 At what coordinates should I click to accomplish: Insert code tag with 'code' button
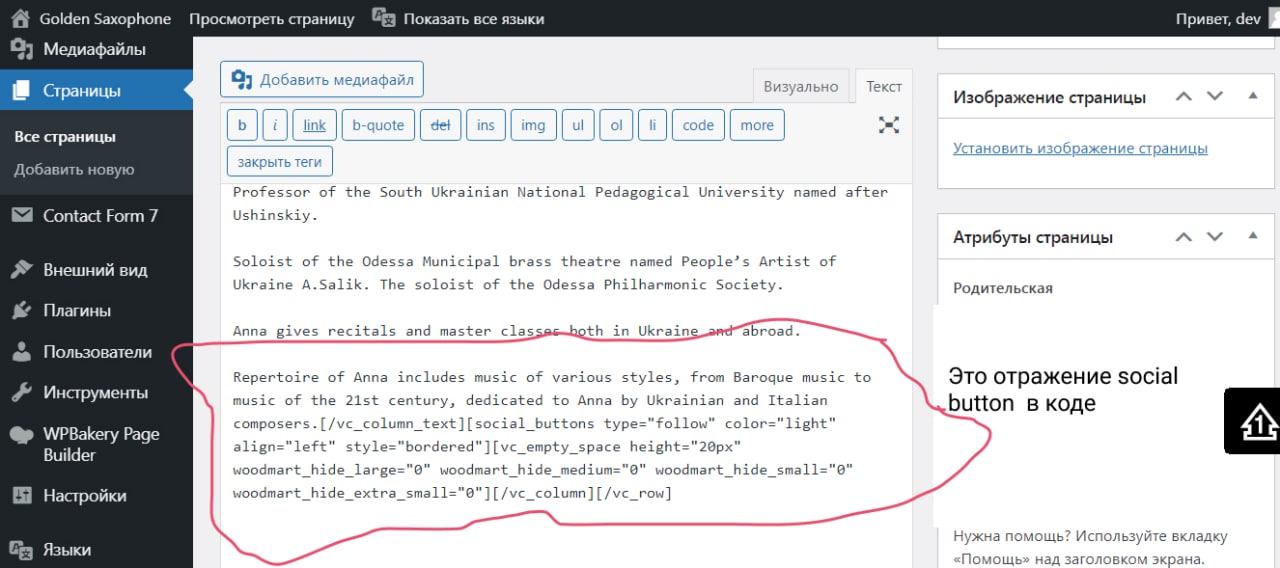click(698, 125)
